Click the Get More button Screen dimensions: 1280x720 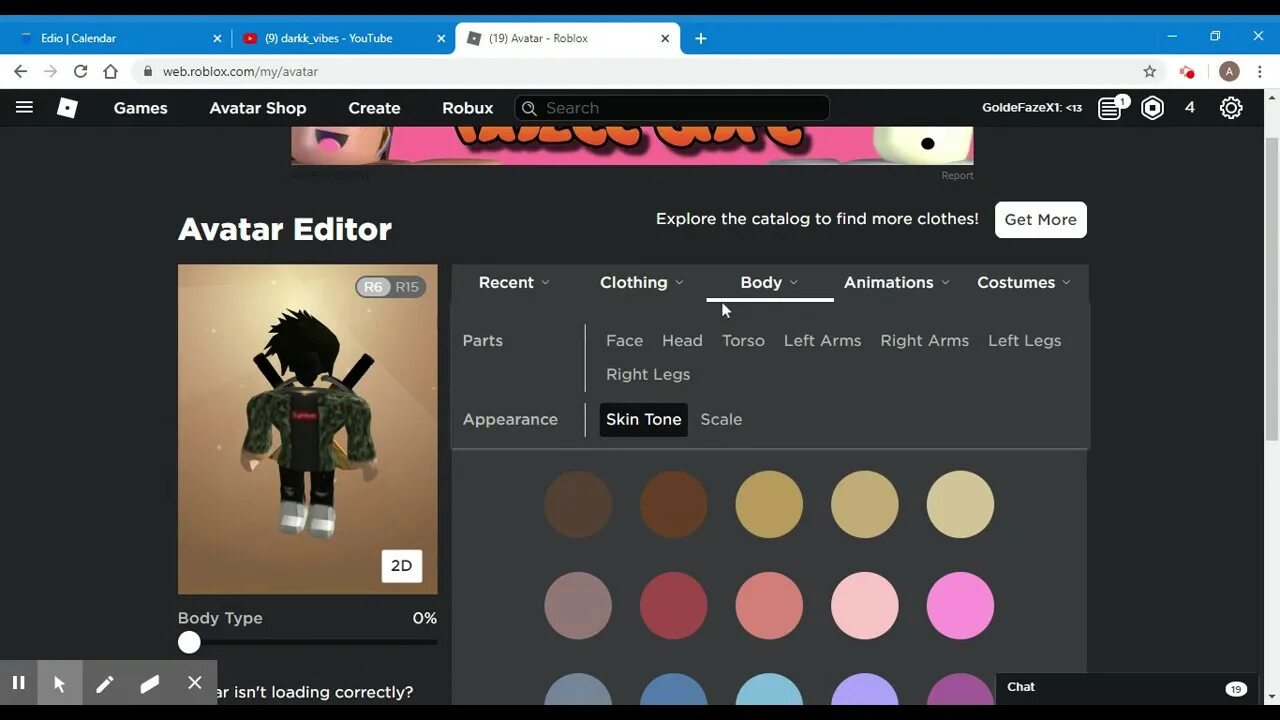tap(1041, 219)
